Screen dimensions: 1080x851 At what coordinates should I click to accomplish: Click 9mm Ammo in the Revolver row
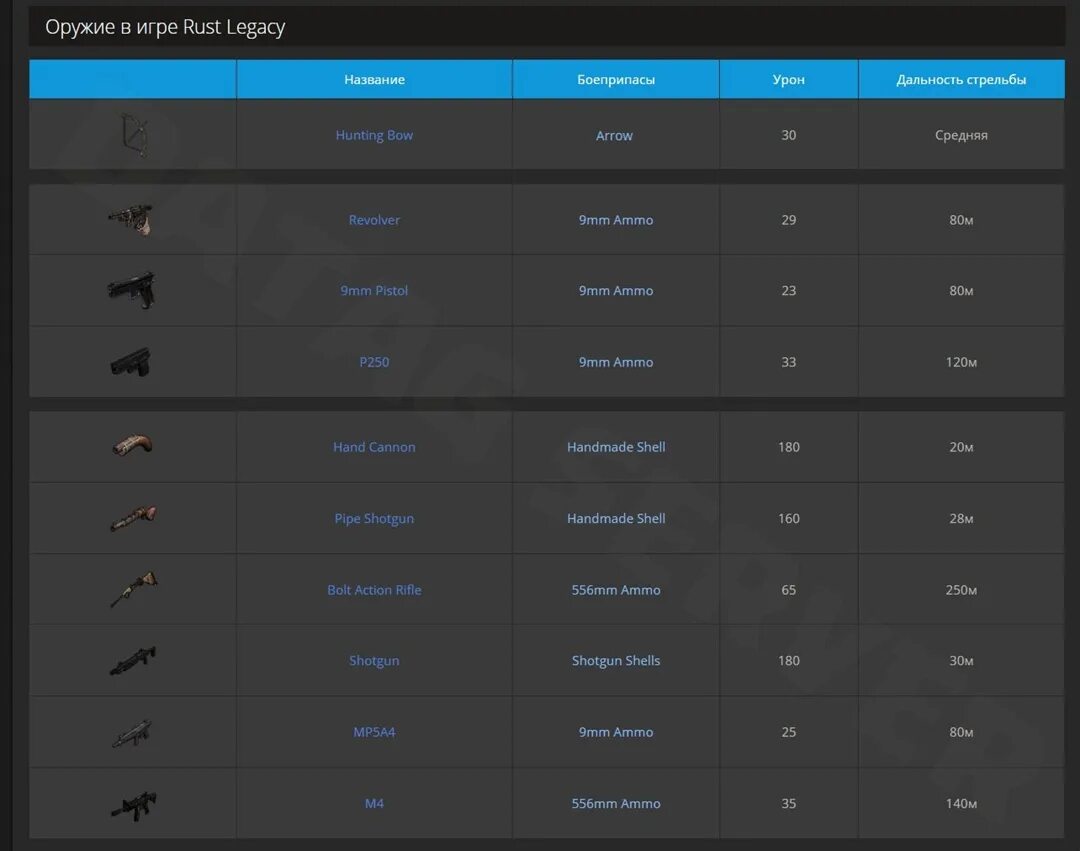pos(616,220)
